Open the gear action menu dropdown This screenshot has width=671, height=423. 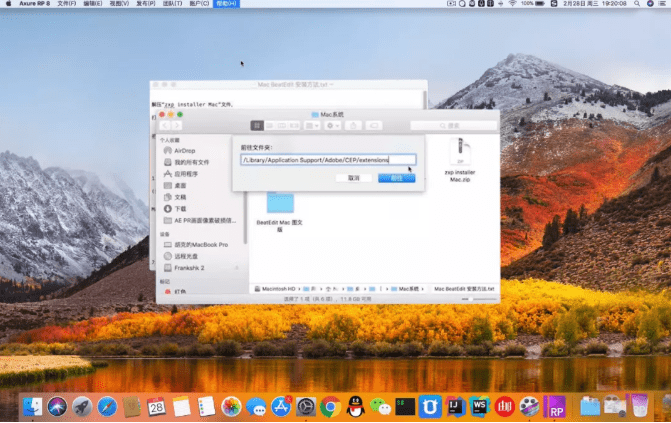[x=333, y=125]
